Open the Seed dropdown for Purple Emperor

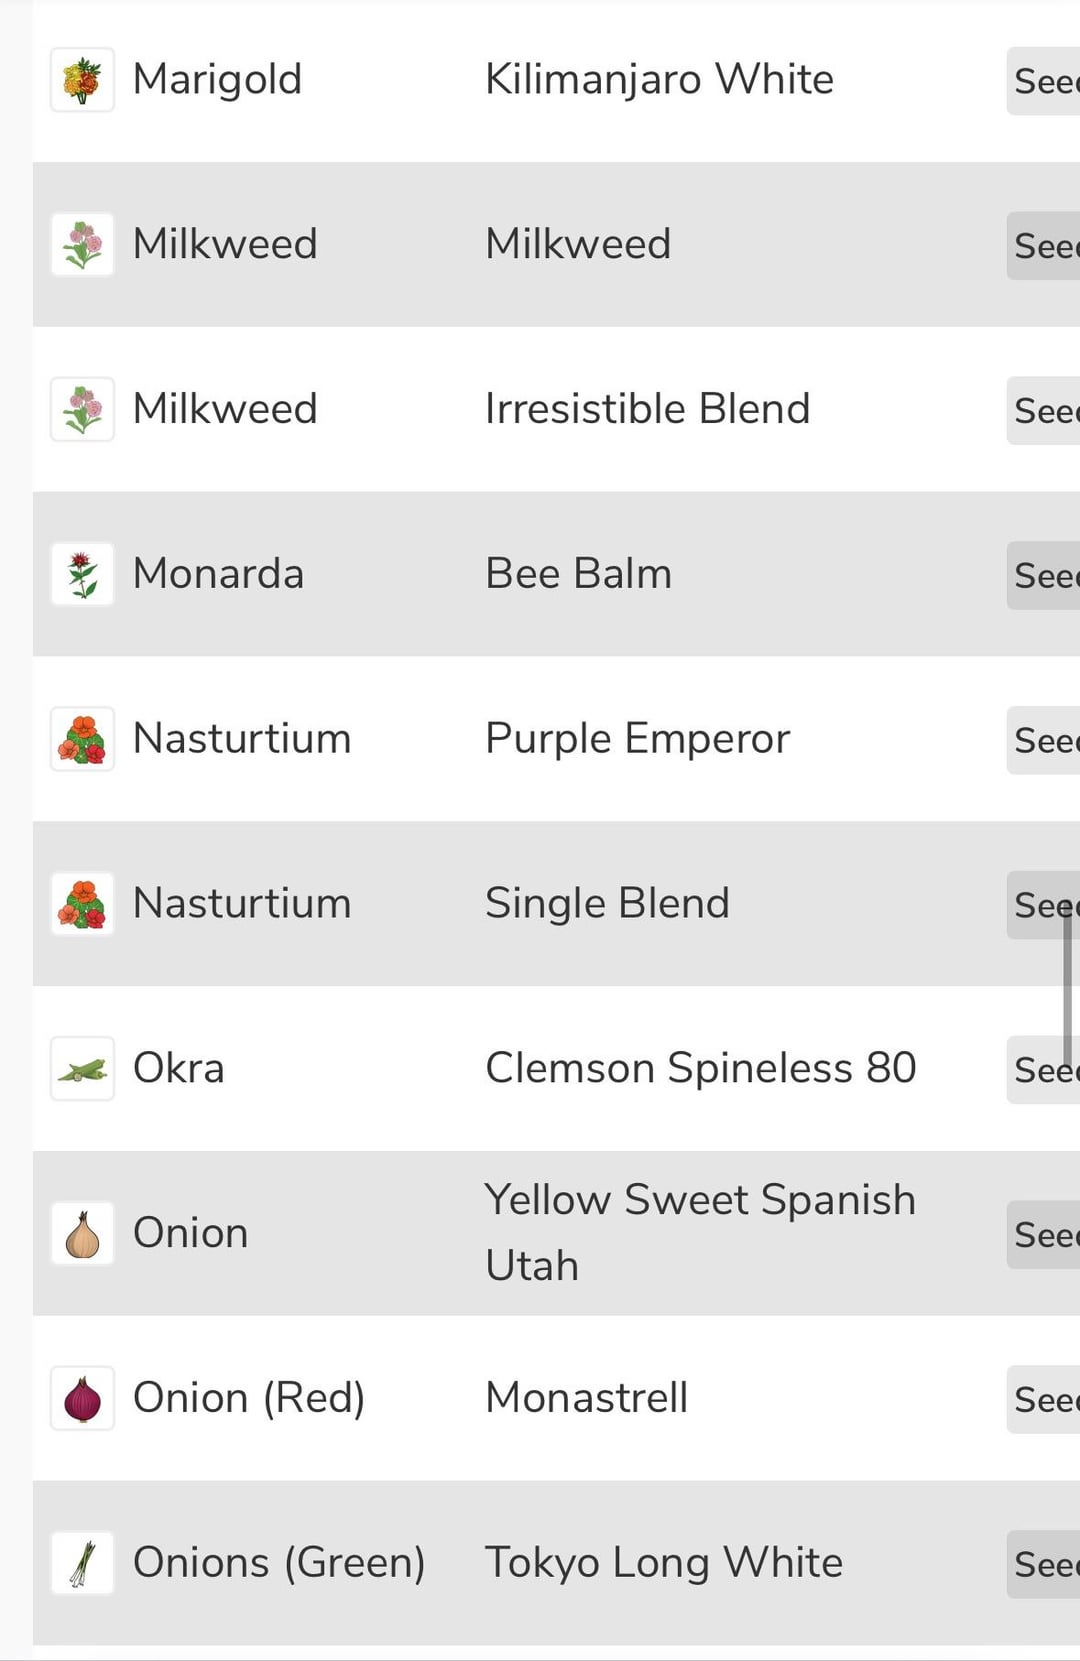point(1044,741)
